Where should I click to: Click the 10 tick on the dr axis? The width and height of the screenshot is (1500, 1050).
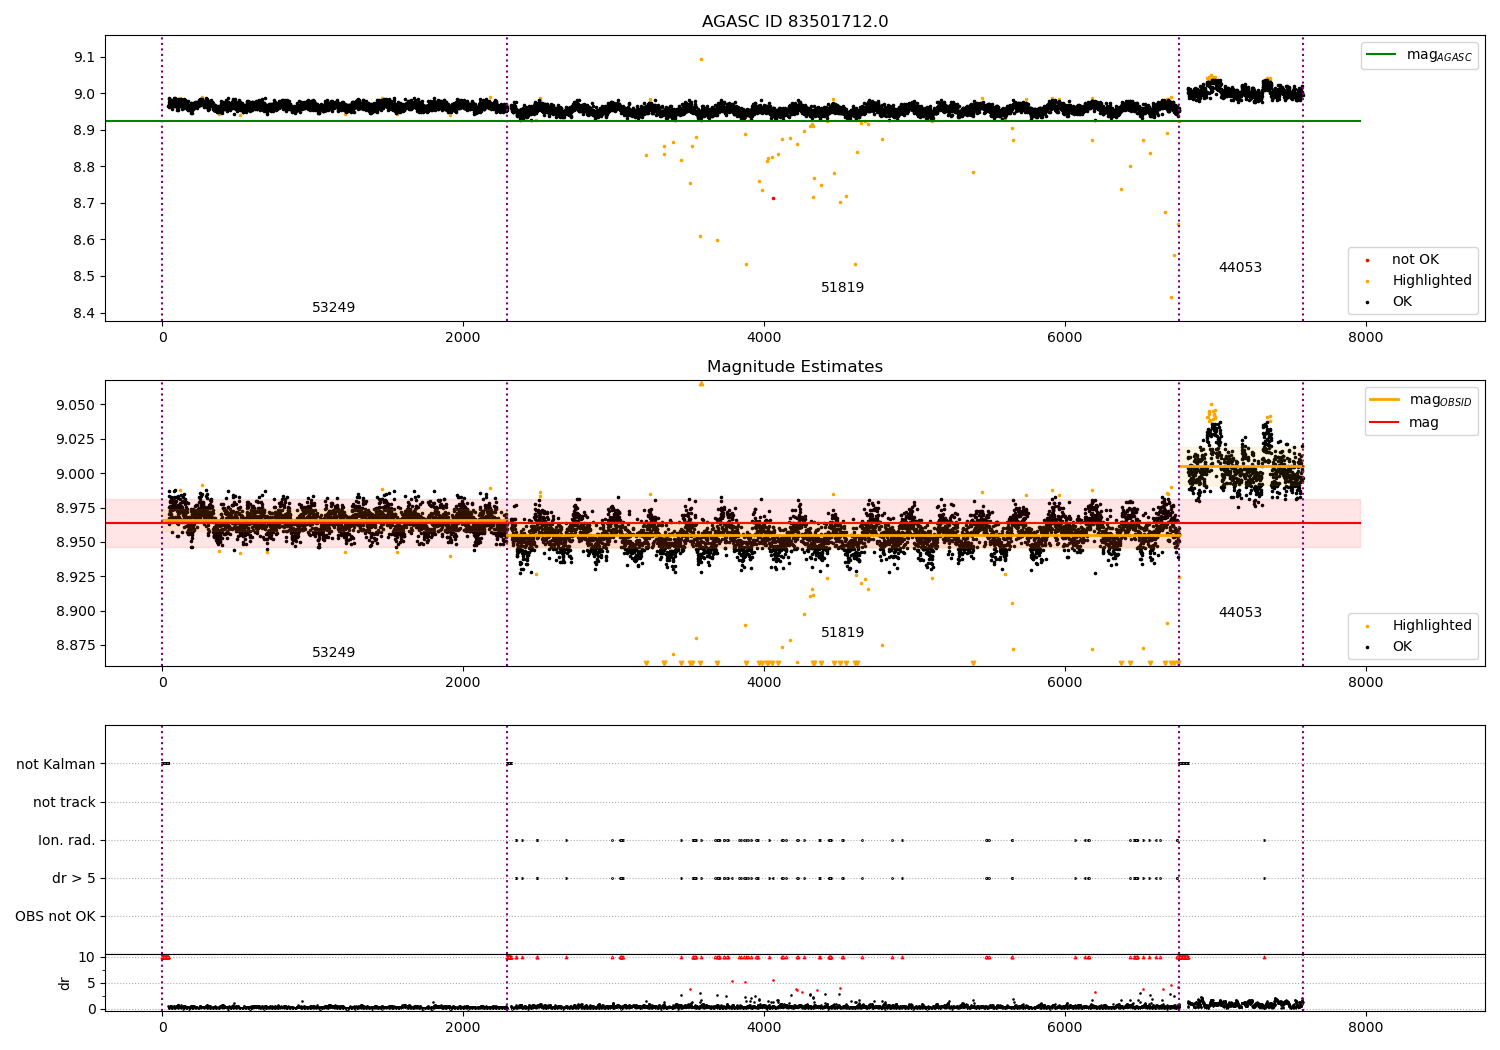87,957
